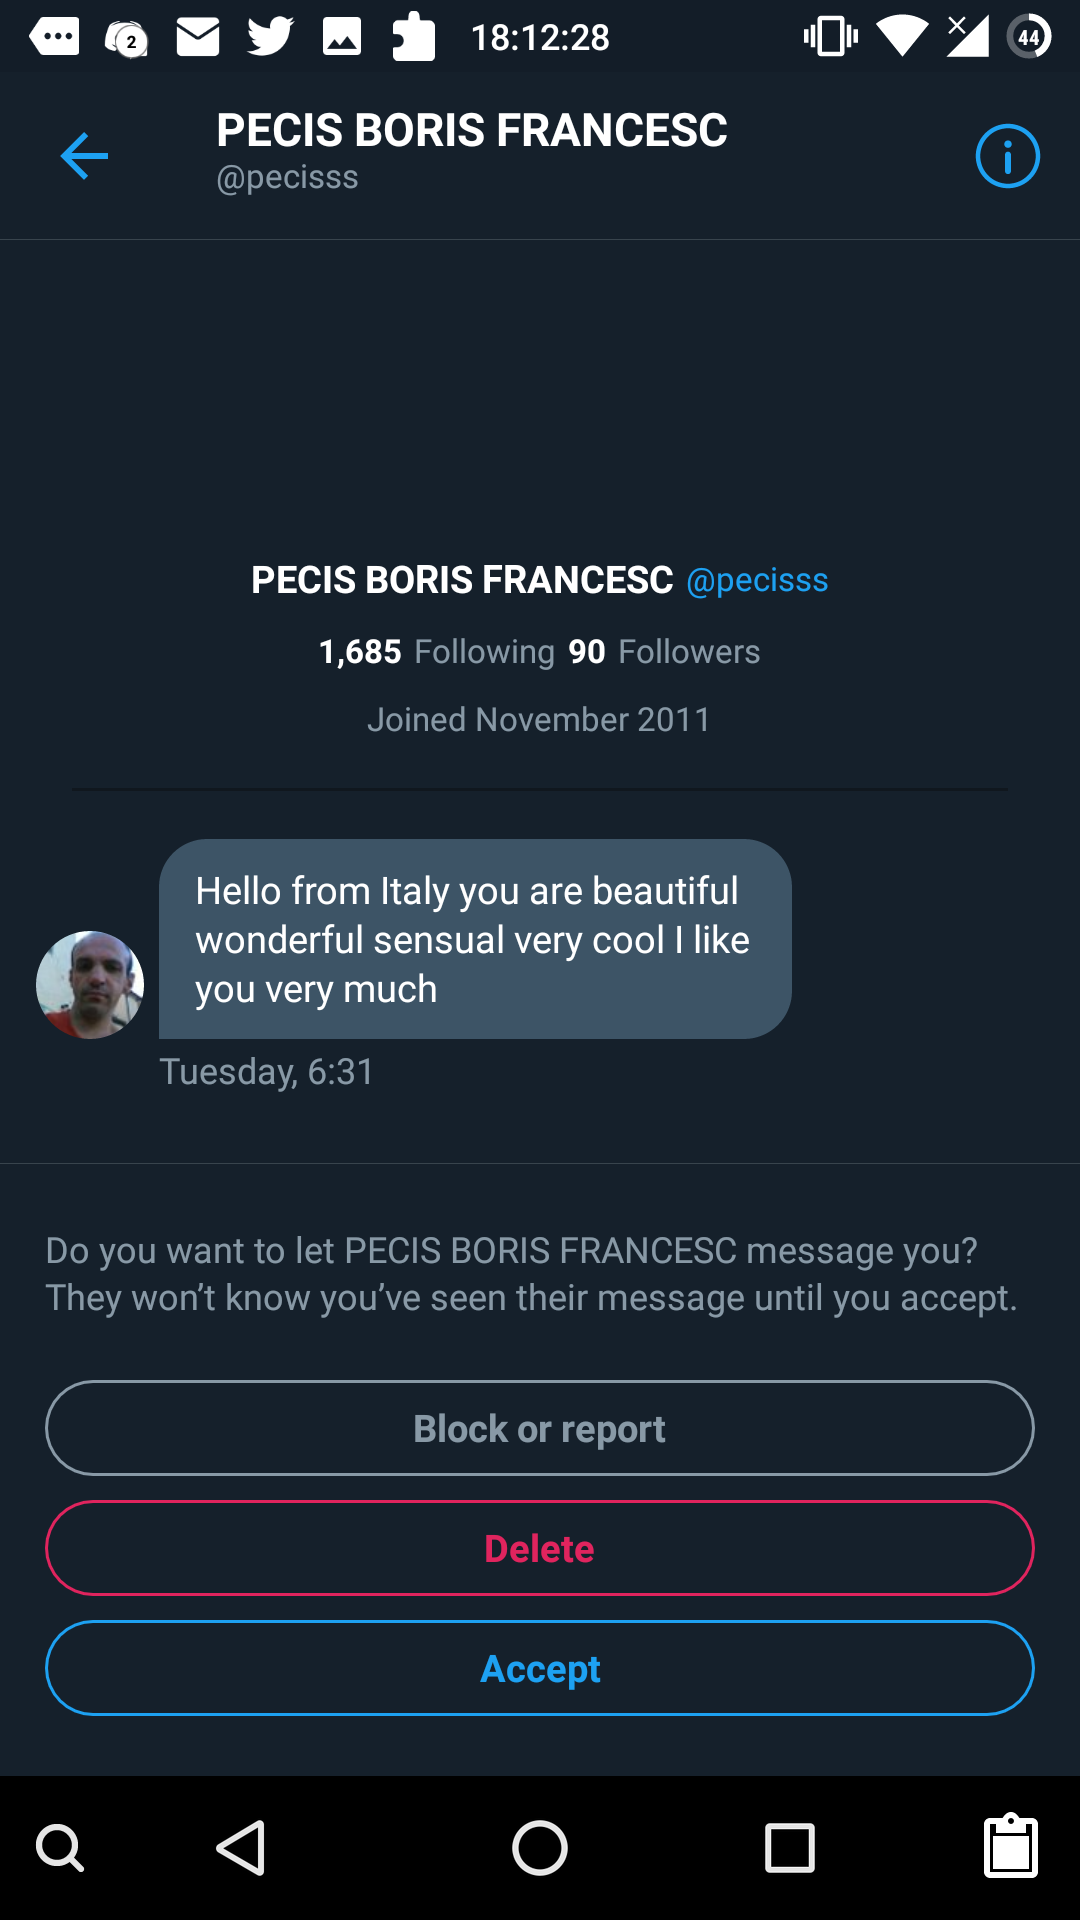
Task: Open recent apps square button
Action: (789, 1847)
